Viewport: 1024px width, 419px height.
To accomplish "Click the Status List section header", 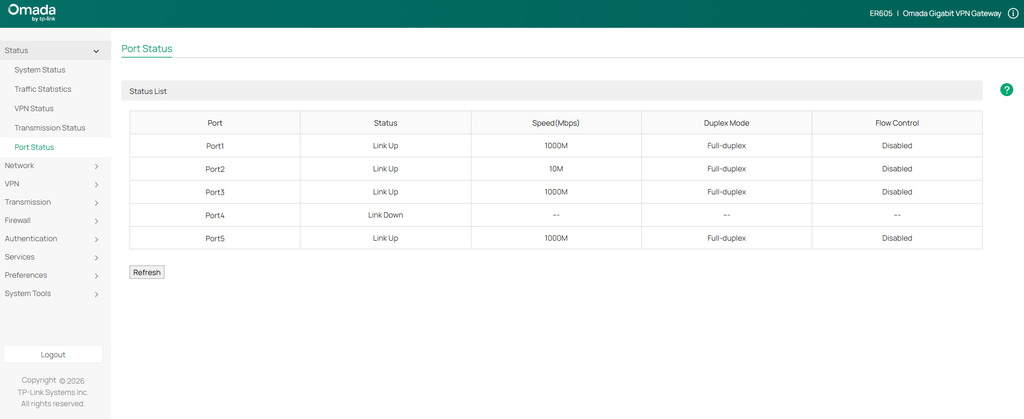I will (x=552, y=91).
